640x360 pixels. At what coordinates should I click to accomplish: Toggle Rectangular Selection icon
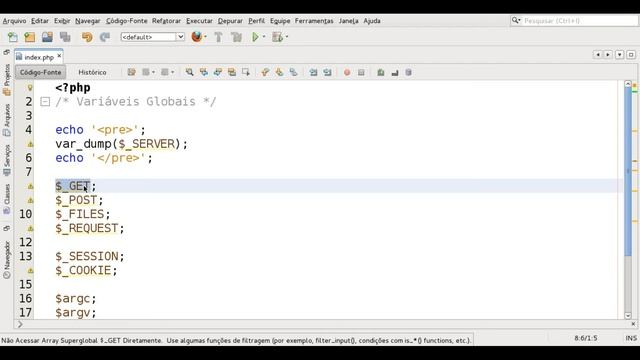coord(246,72)
